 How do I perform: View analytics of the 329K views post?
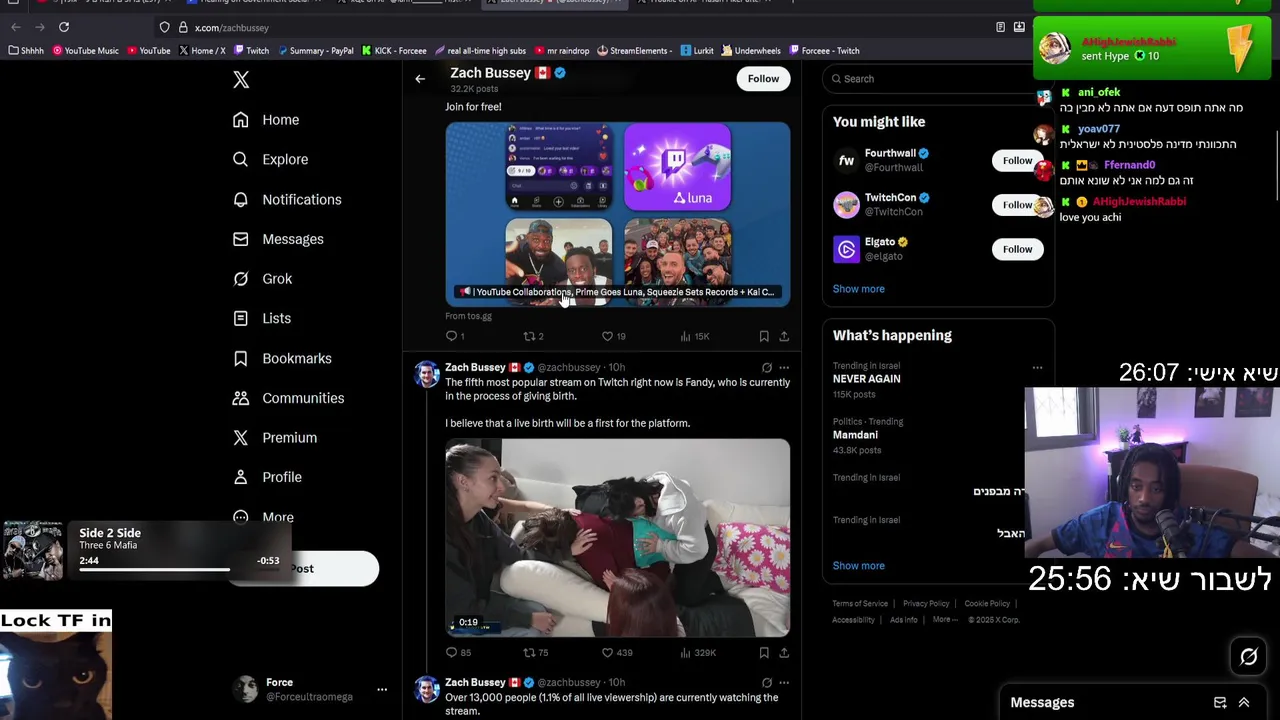tap(698, 652)
